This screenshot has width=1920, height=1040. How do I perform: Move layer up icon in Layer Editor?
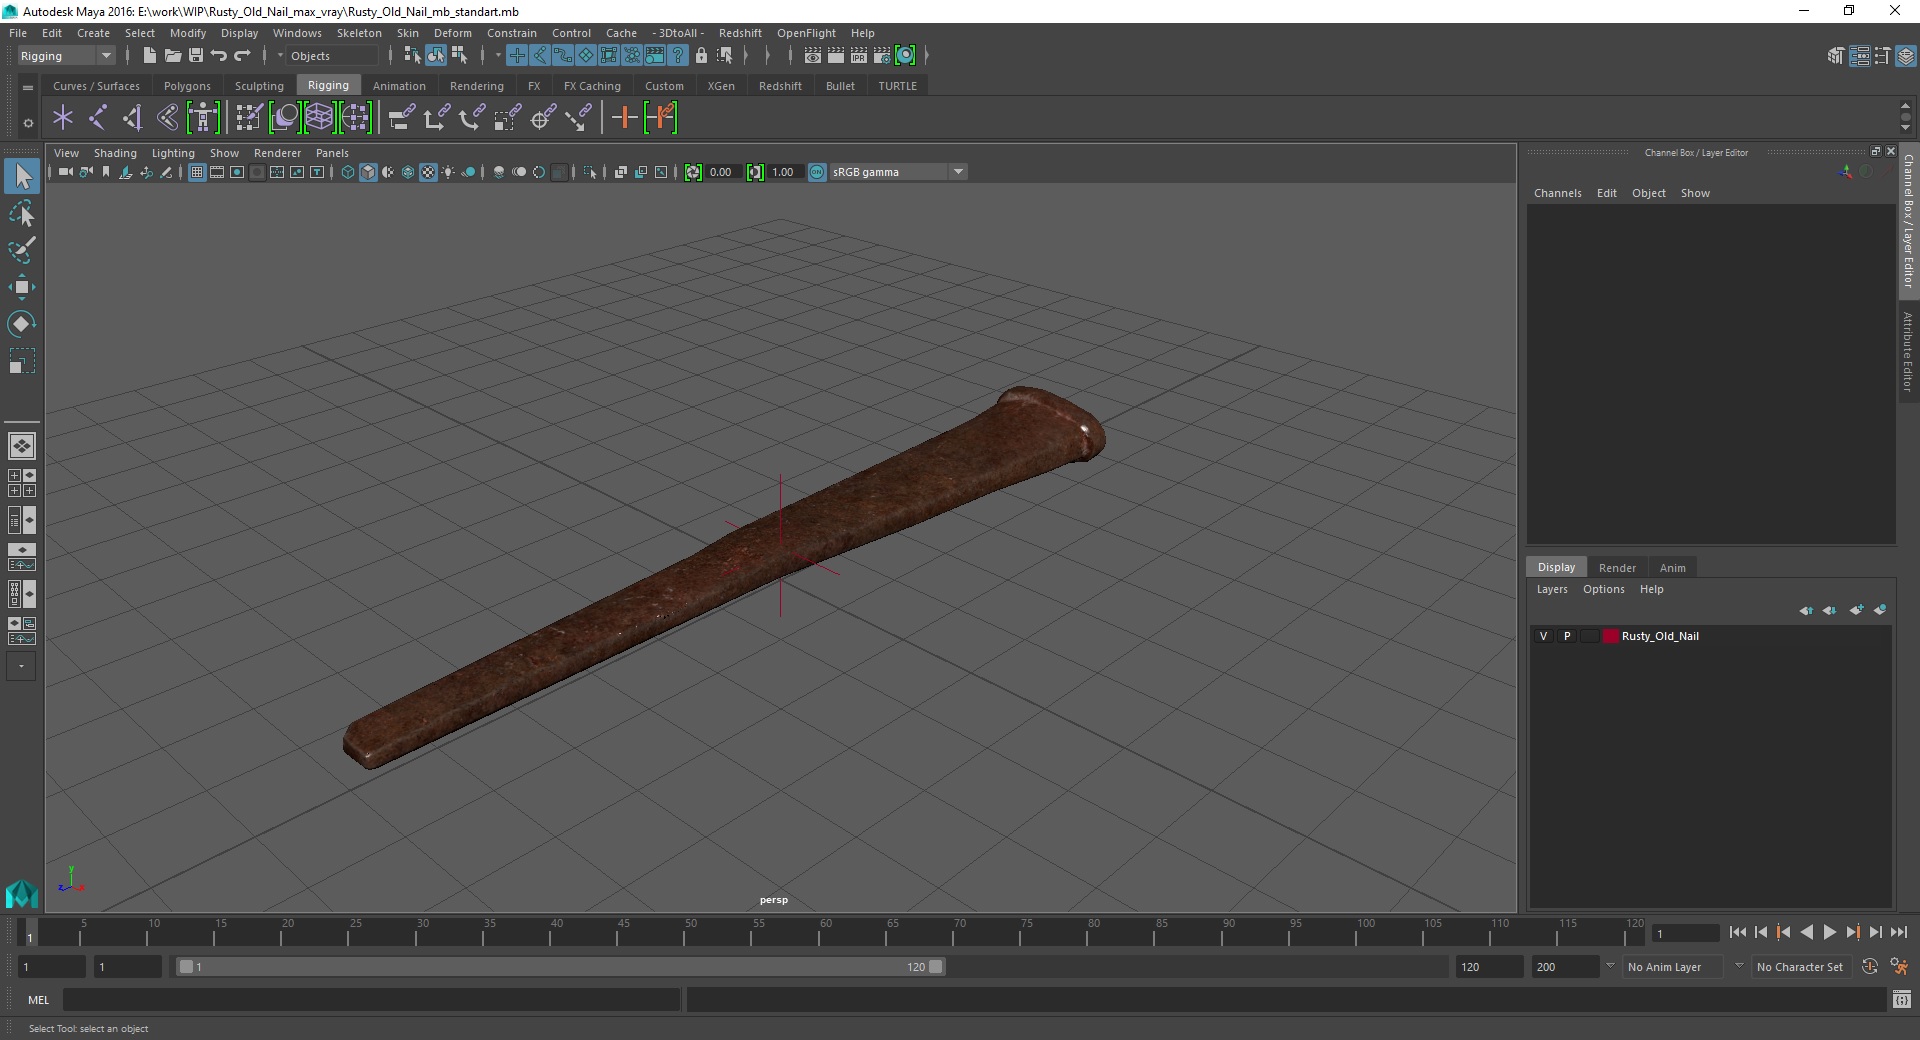(x=1806, y=610)
